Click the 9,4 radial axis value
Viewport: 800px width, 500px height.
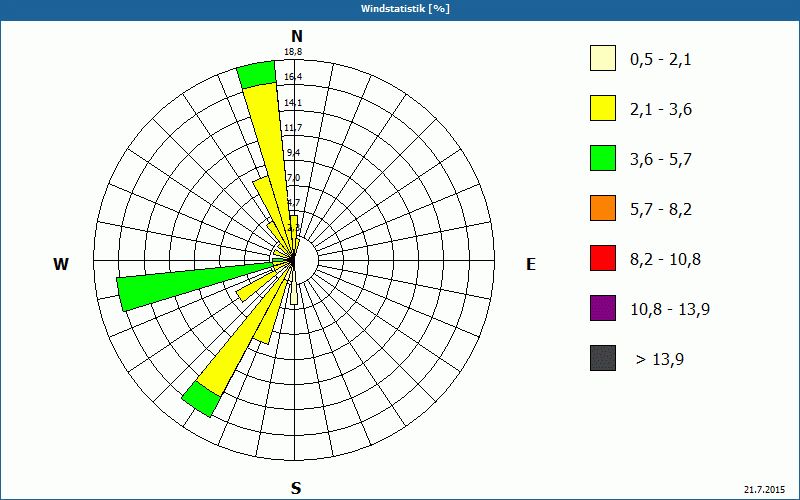293,153
